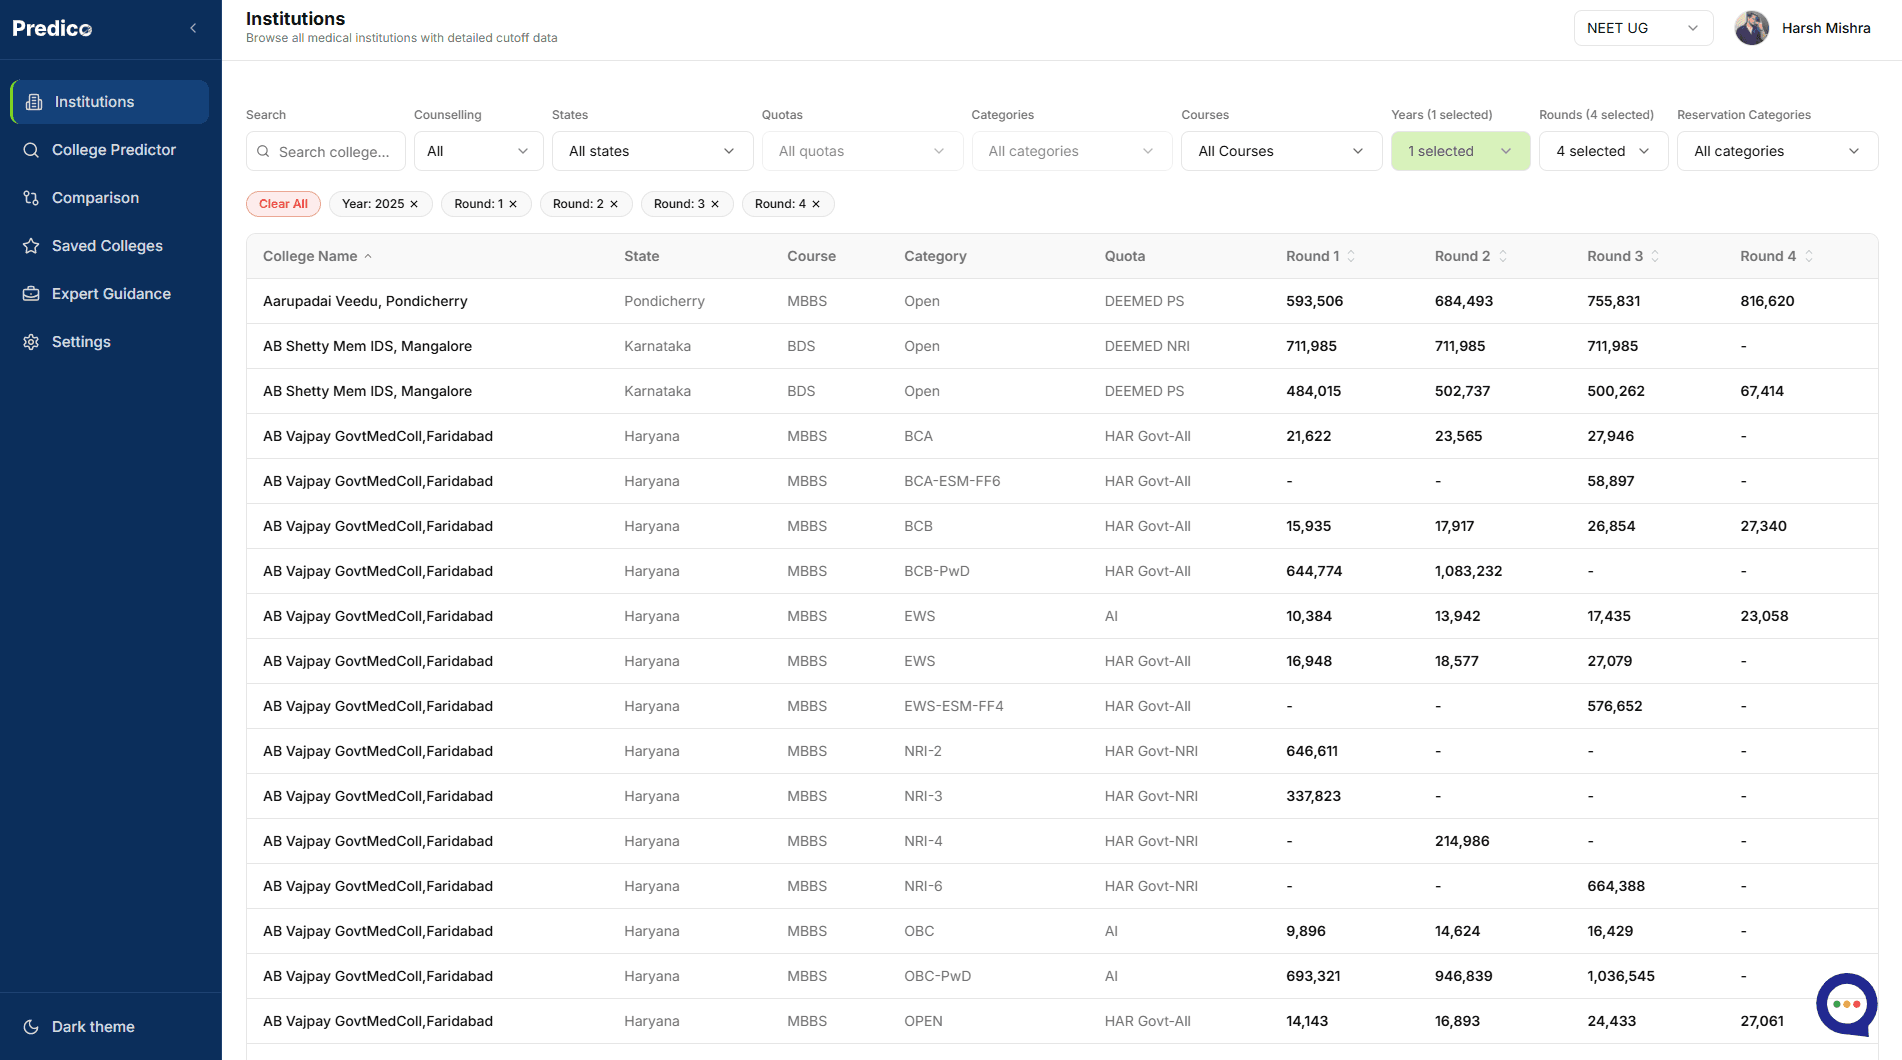Click the Quota column header
The height and width of the screenshot is (1060, 1902).
coord(1125,256)
